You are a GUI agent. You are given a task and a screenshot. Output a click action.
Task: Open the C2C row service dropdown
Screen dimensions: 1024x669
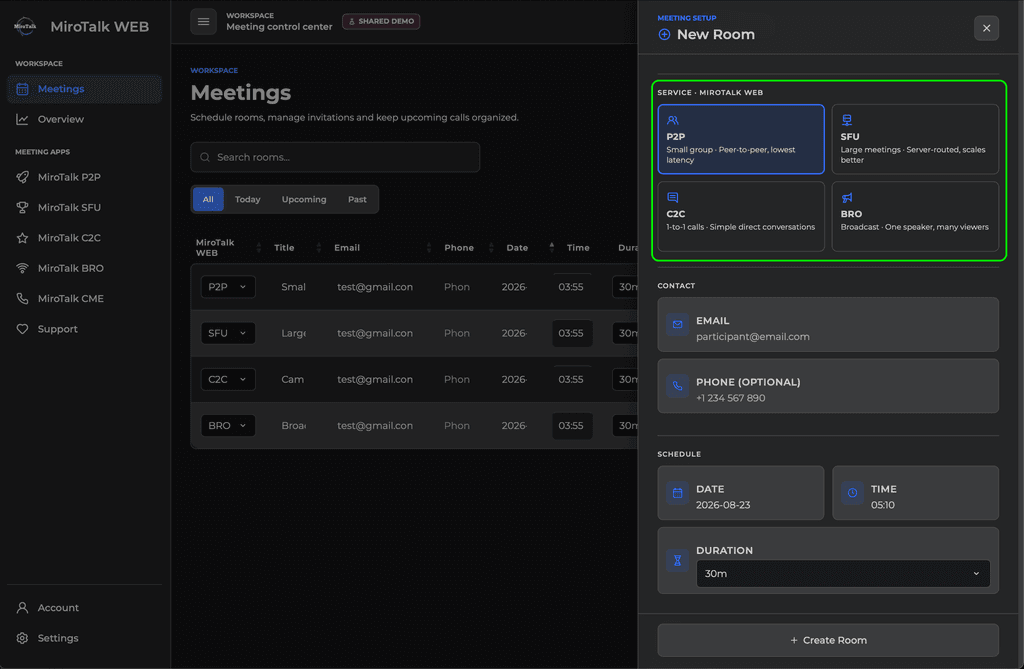click(227, 380)
